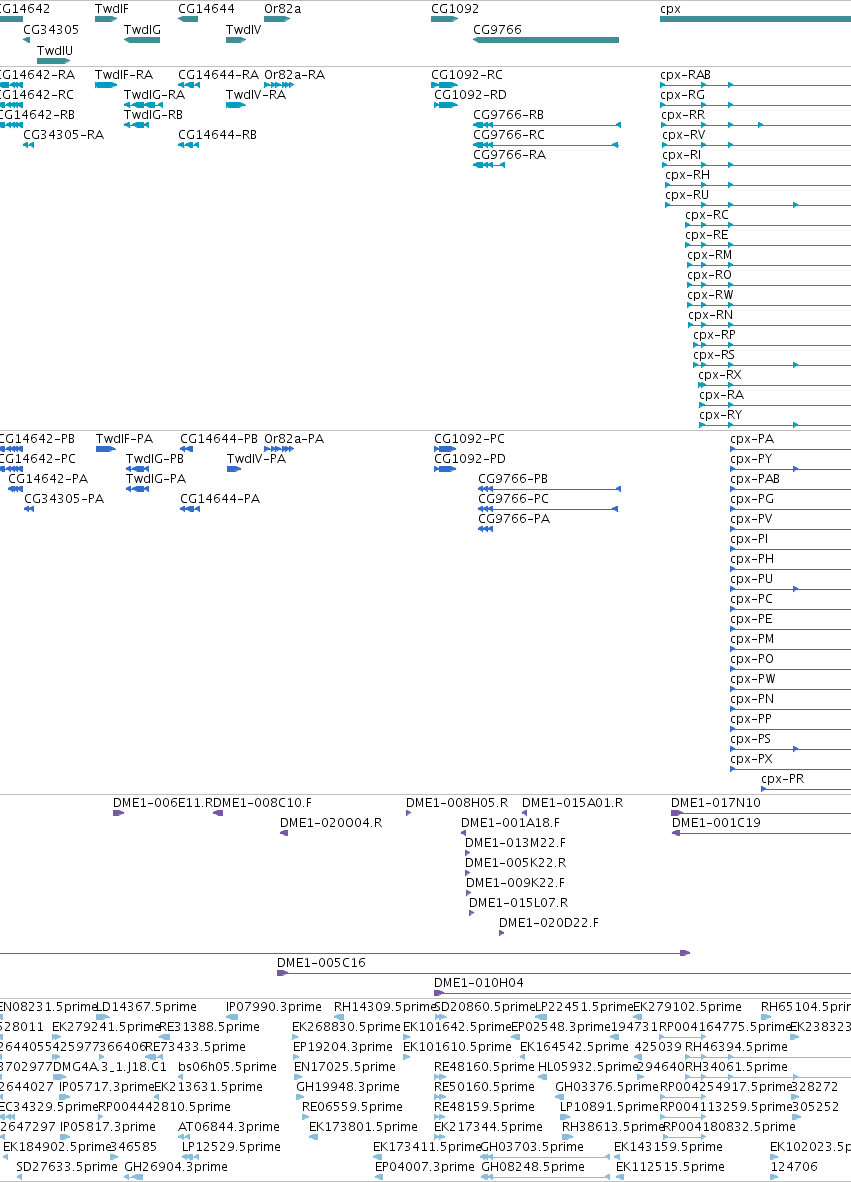The image size is (851, 1182).
Task: Click transcript label cpx-RS
Action: [x=714, y=354]
